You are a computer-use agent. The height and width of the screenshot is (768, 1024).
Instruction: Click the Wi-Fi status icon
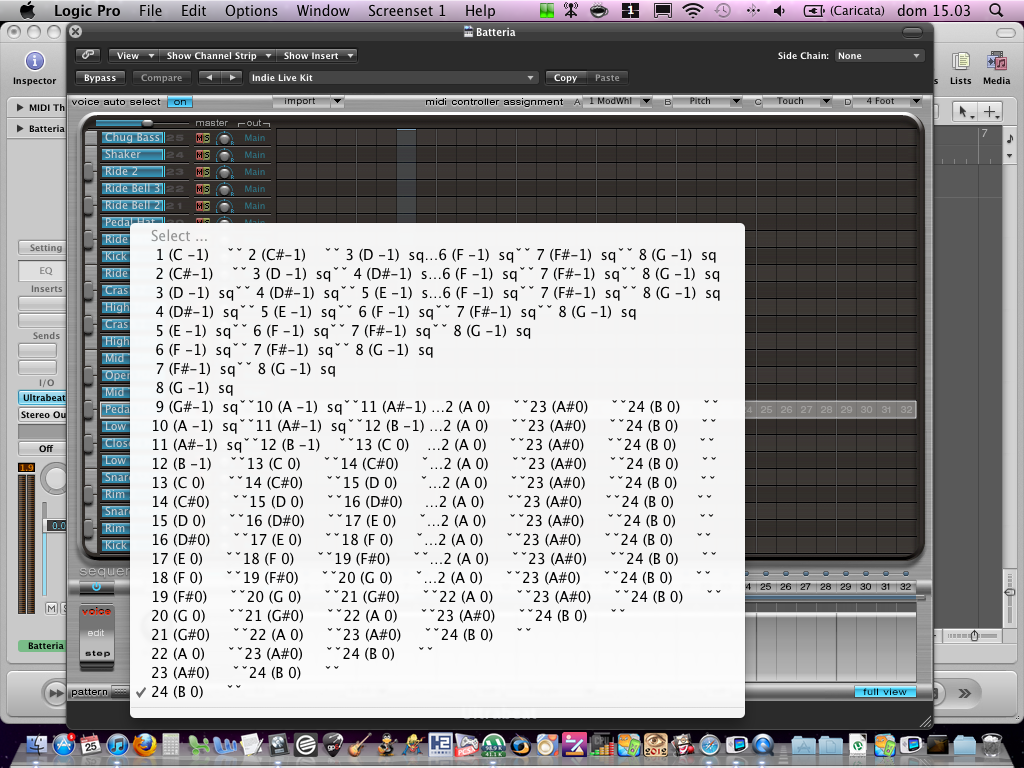point(692,10)
